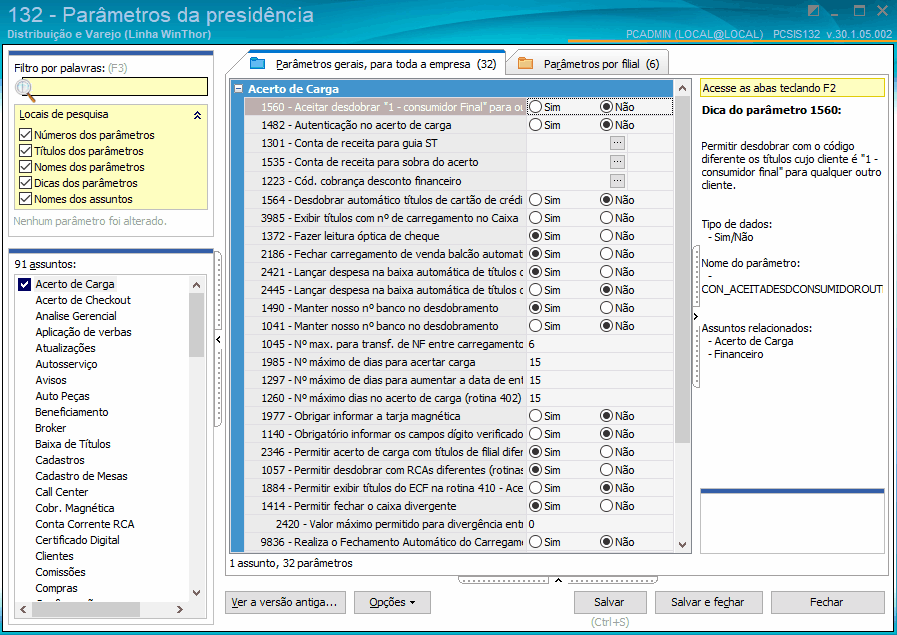Viewport: 897px width, 635px height.
Task: Select Call Center subject
Action: coord(62,492)
